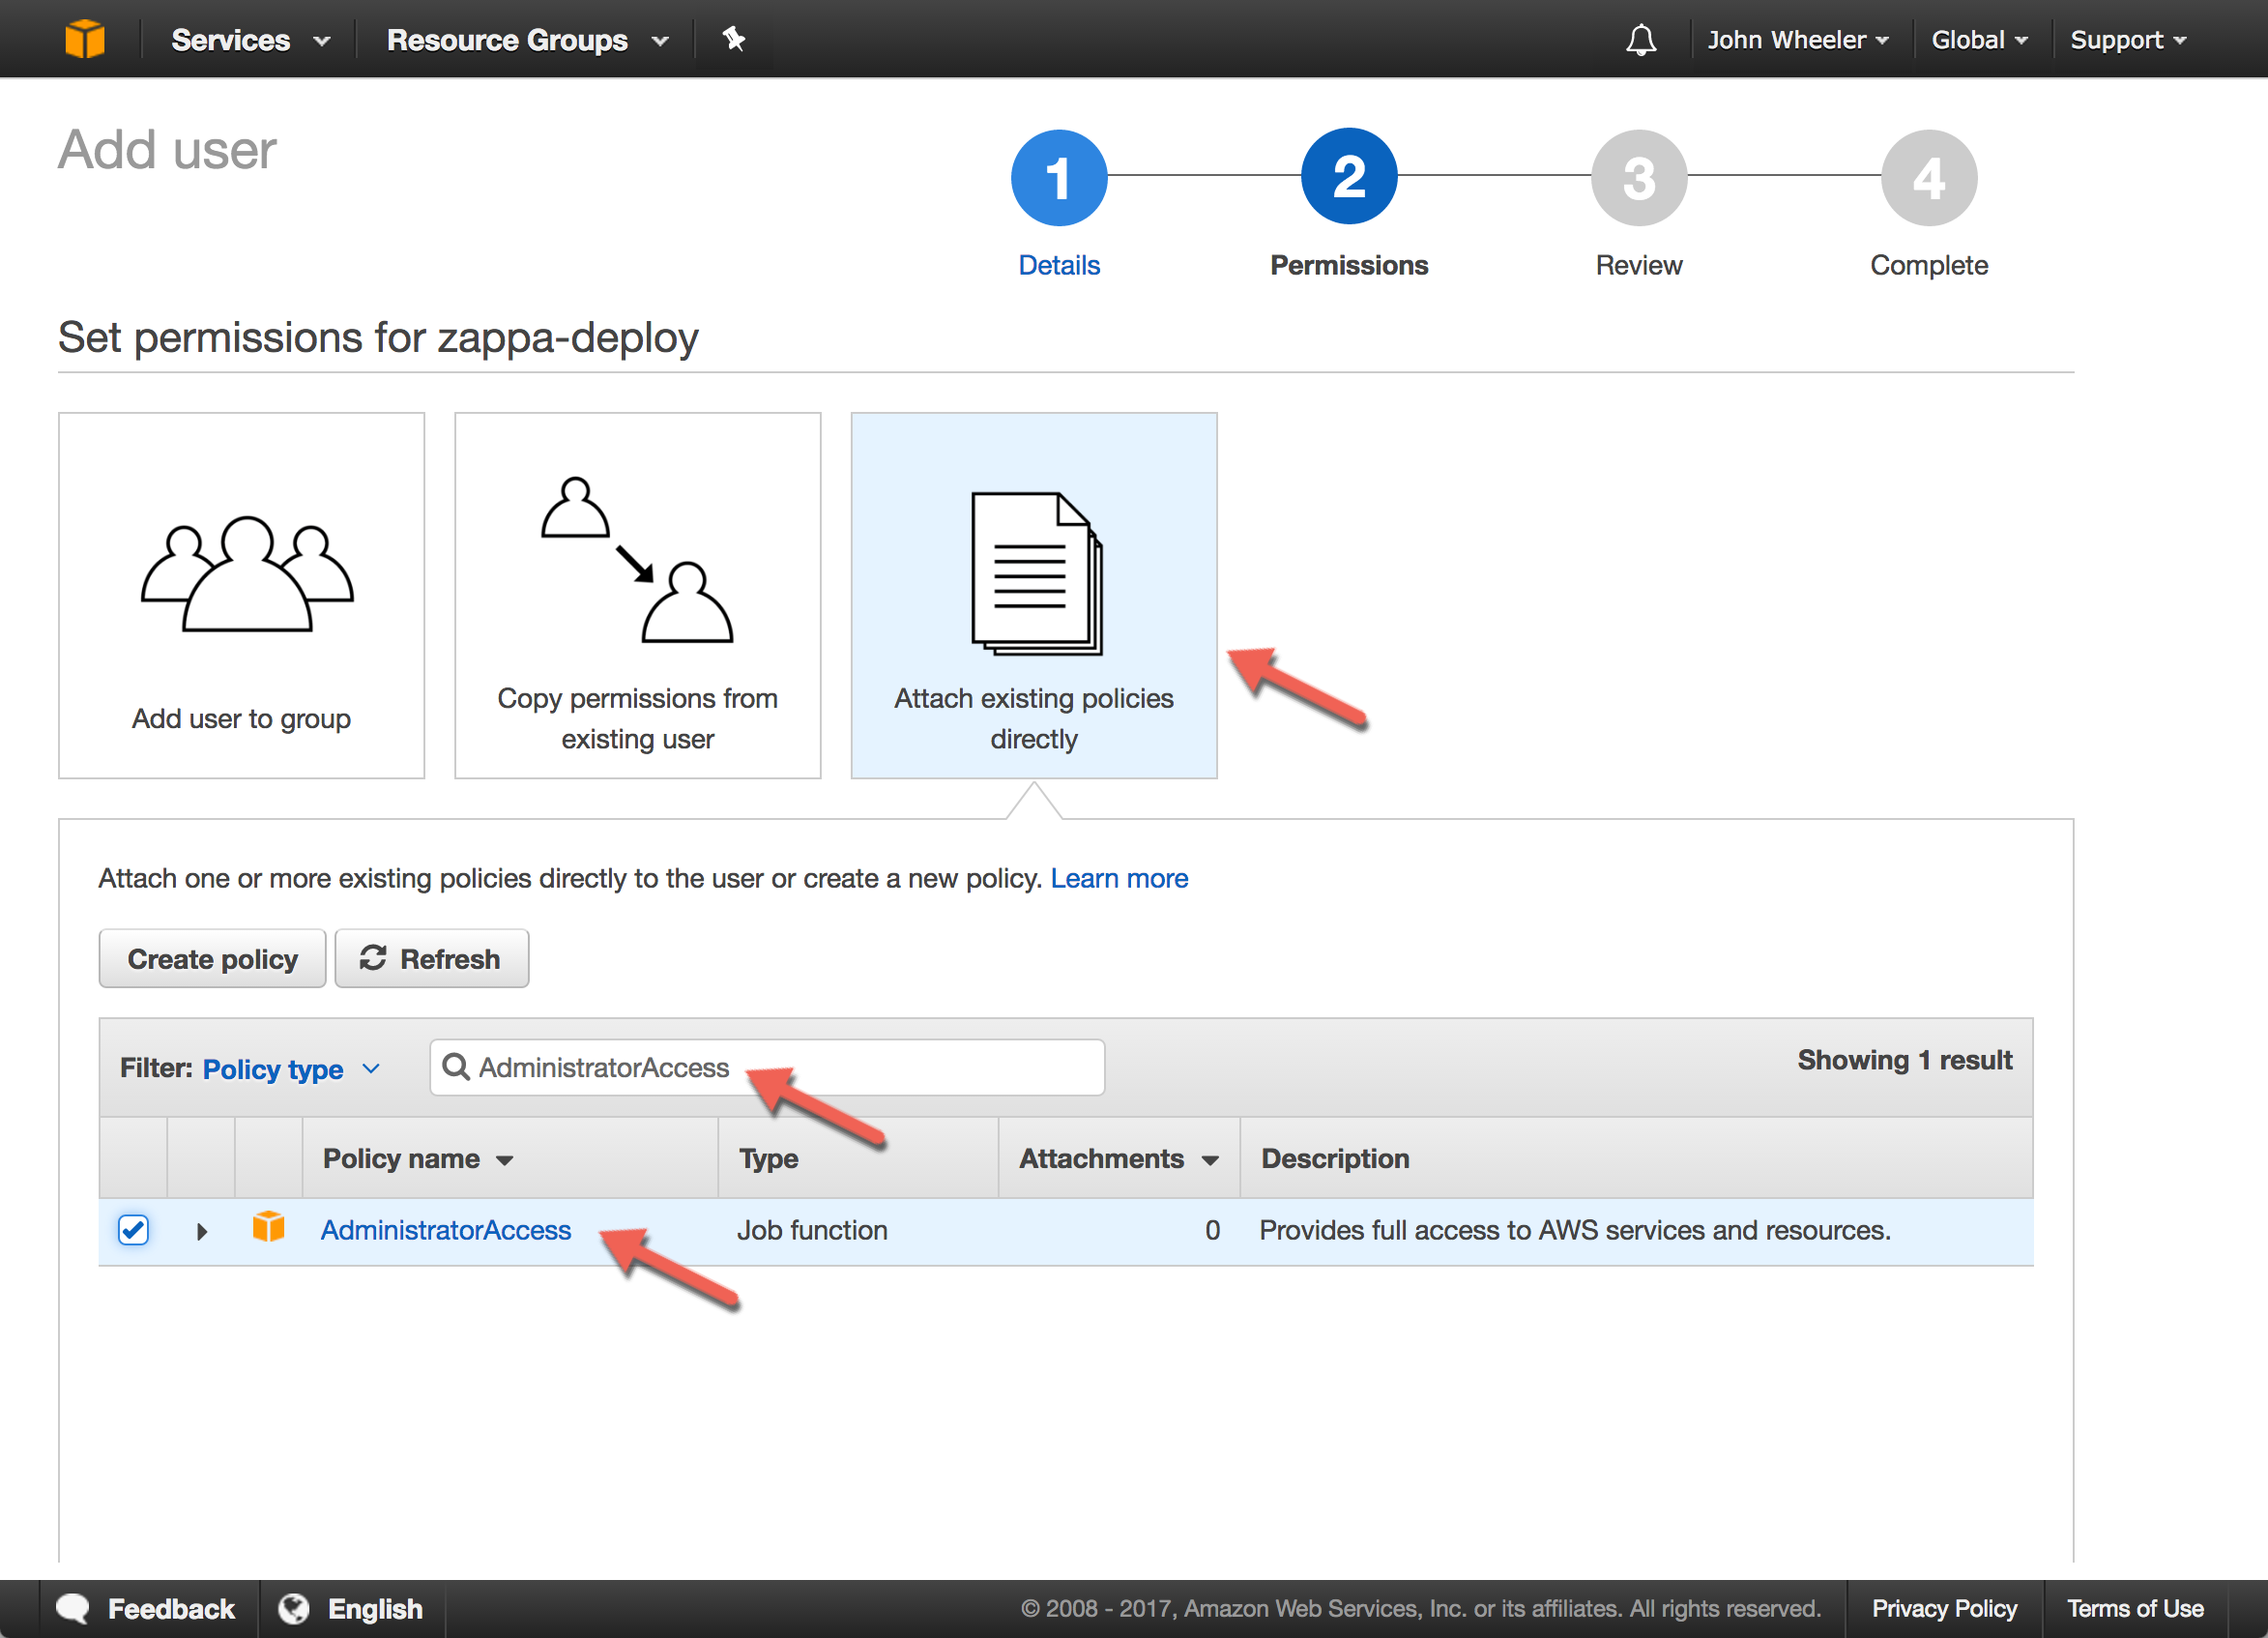Open the Policy type filter dropdown

click(x=290, y=1069)
